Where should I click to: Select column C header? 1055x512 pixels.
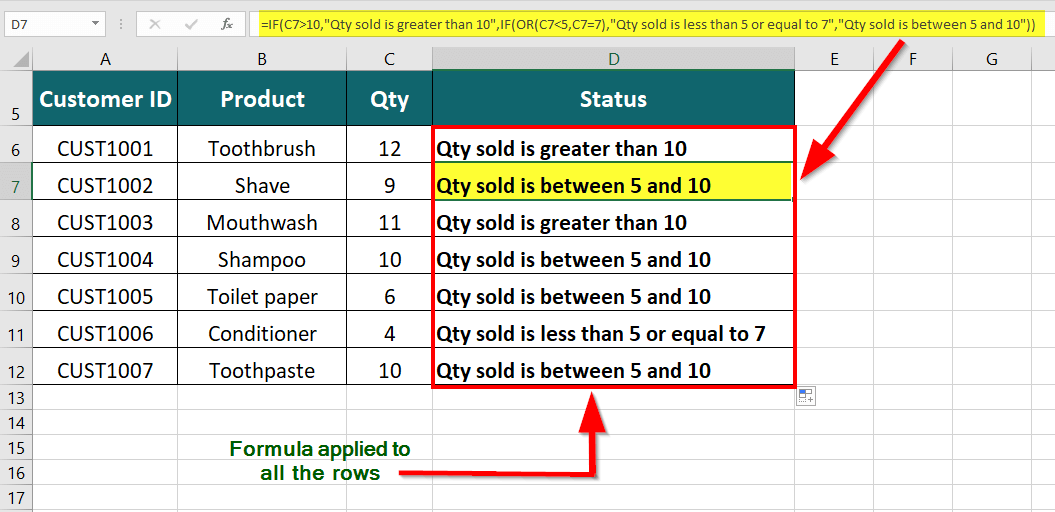click(390, 59)
